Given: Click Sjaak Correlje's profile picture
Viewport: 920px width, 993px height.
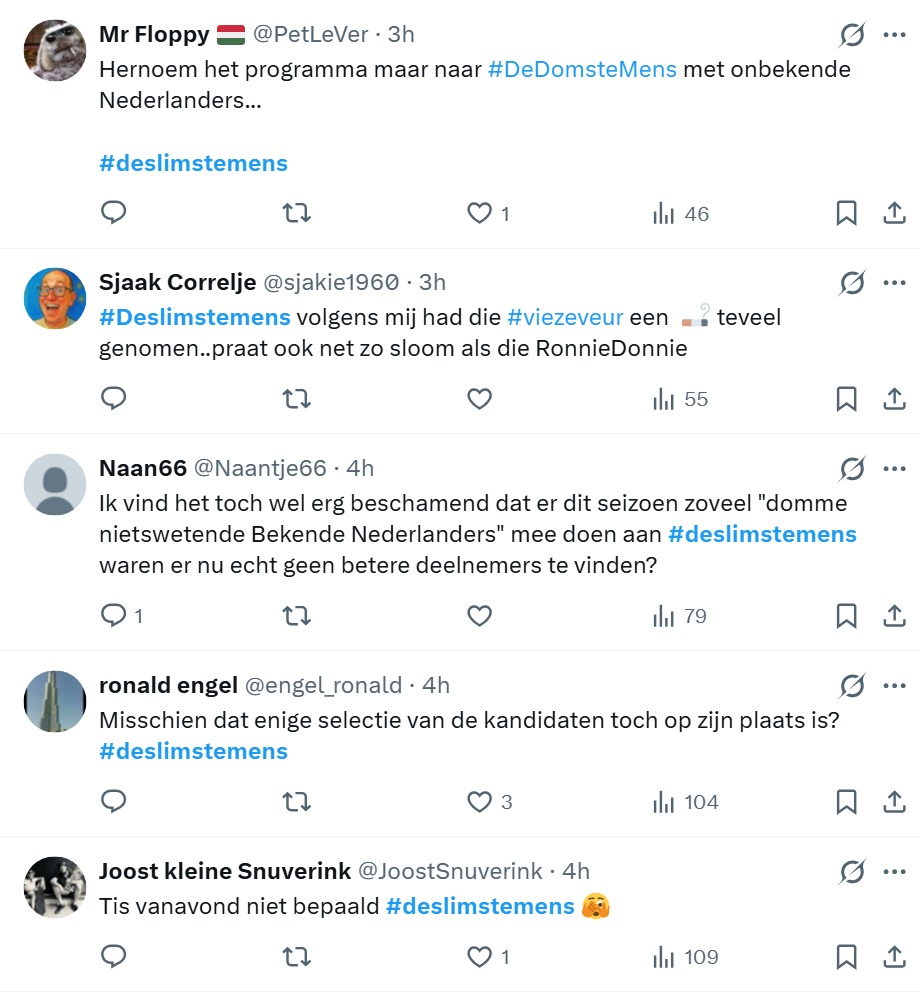Looking at the screenshot, I should tap(55, 298).
